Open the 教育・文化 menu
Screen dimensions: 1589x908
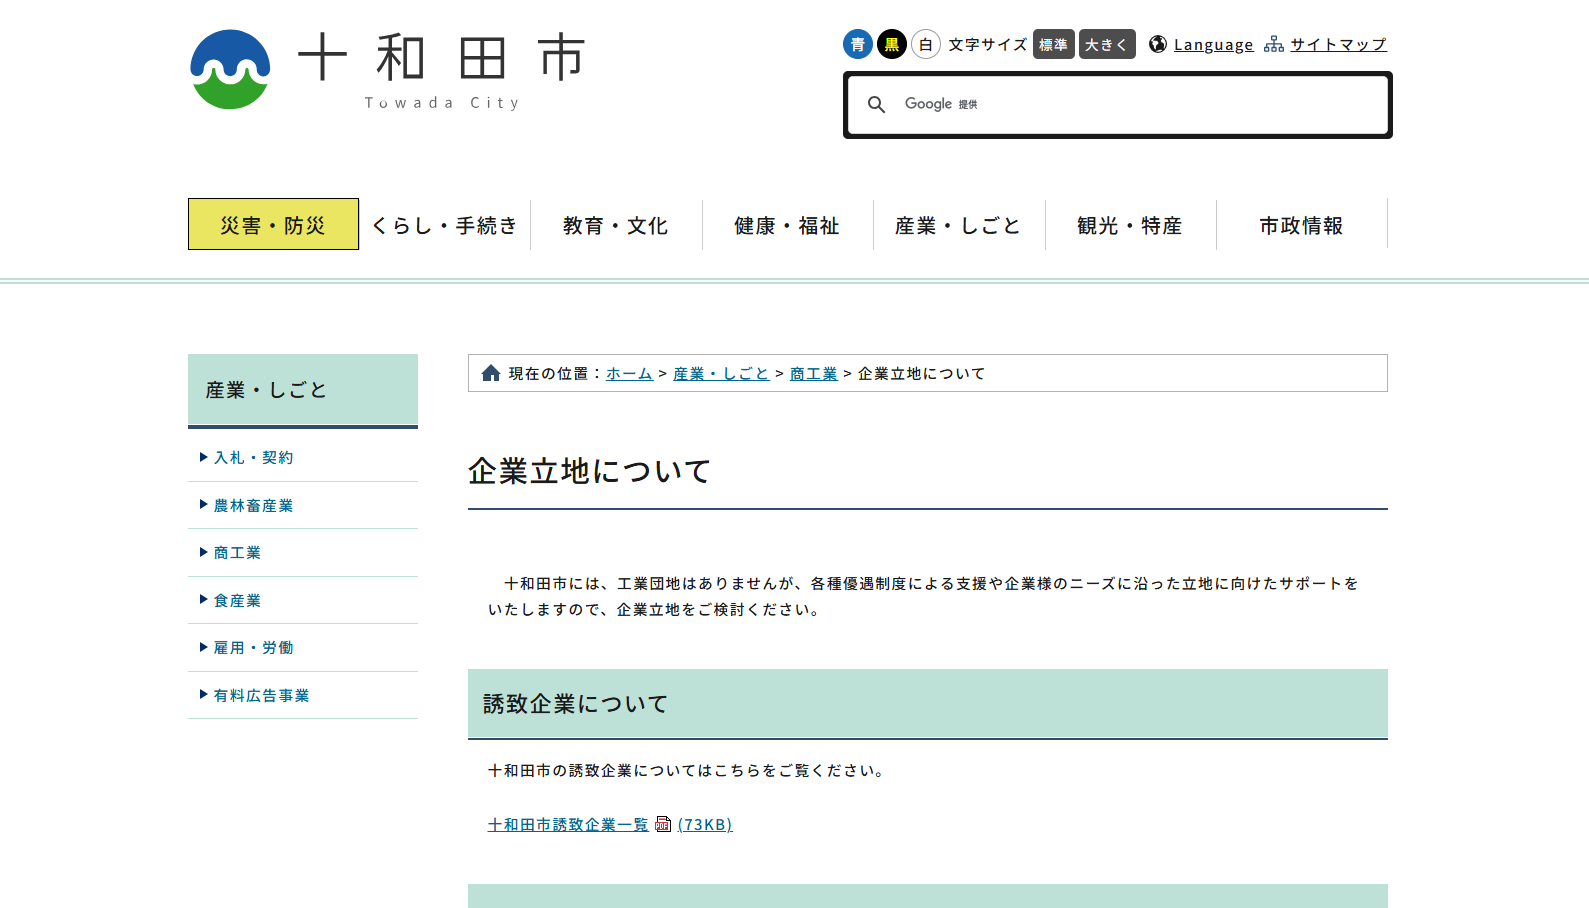[616, 224]
